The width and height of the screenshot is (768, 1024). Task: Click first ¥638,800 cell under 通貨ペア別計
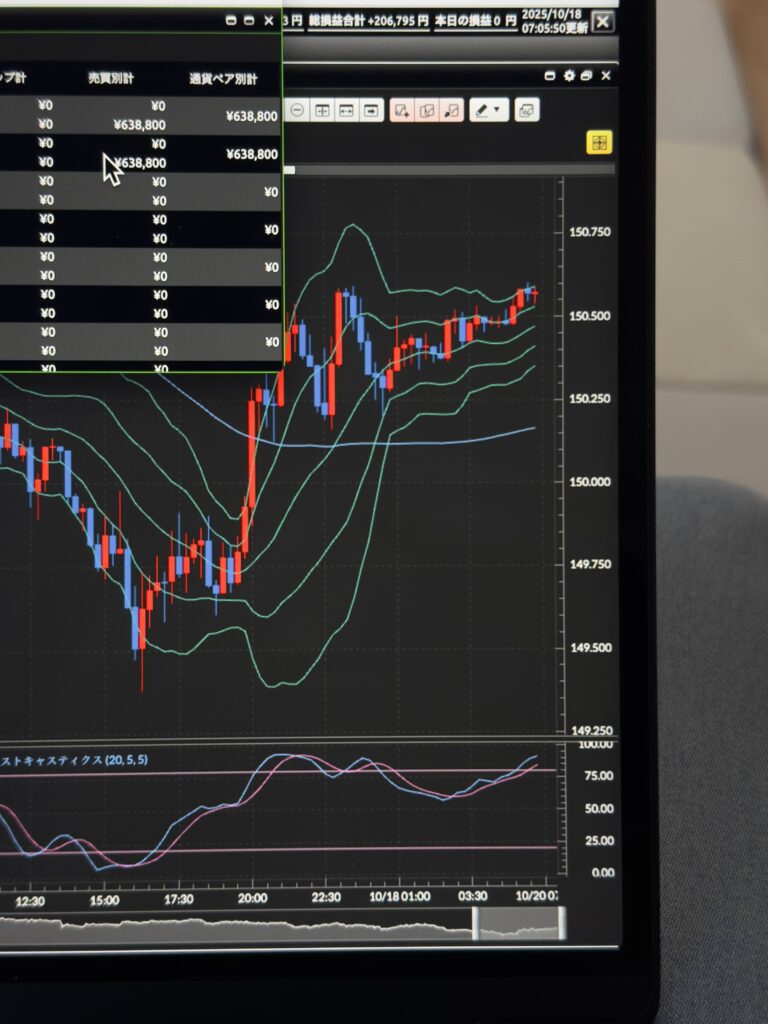pyautogui.click(x=251, y=116)
